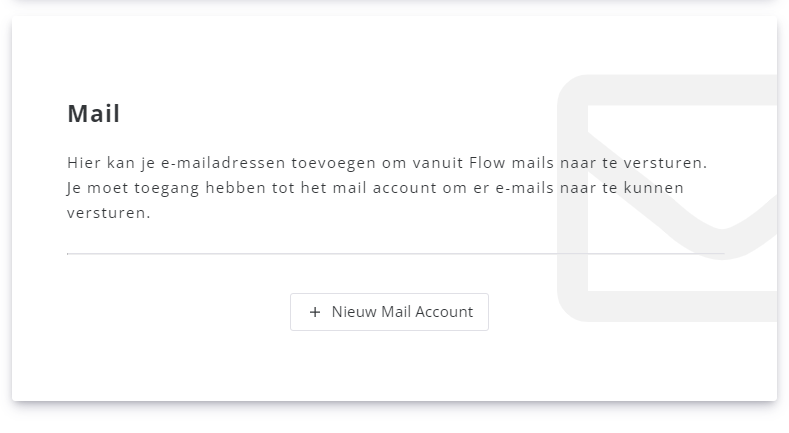This screenshot has width=789, height=433.
Task: Click the blank space left of the Nieuw button
Action: pos(180,312)
